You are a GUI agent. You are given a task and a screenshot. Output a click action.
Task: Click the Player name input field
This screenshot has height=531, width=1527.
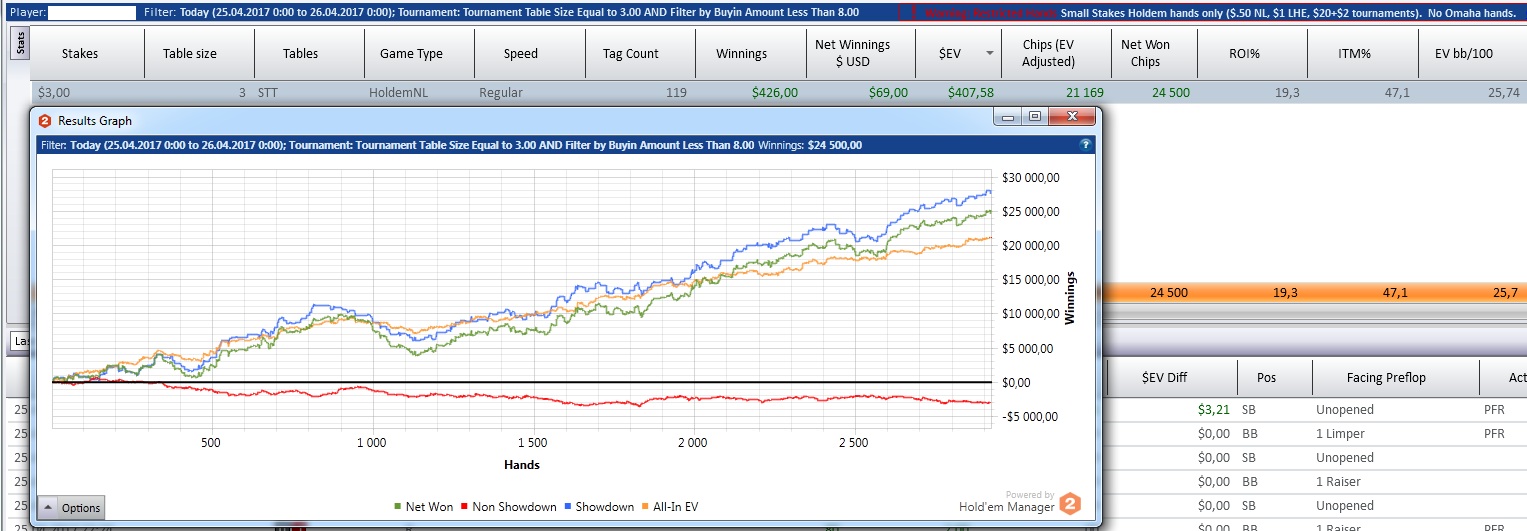92,13
